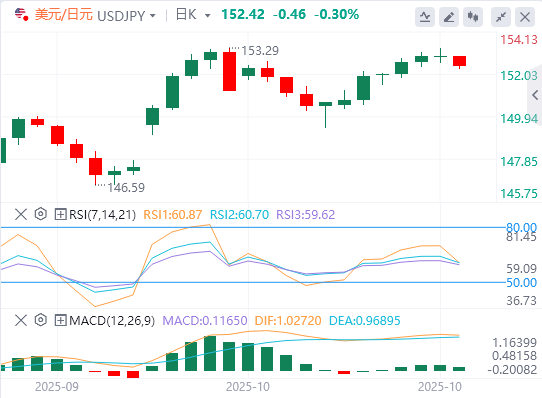Expand the MACD panel plus icon
The image size is (542, 398).
point(60,321)
